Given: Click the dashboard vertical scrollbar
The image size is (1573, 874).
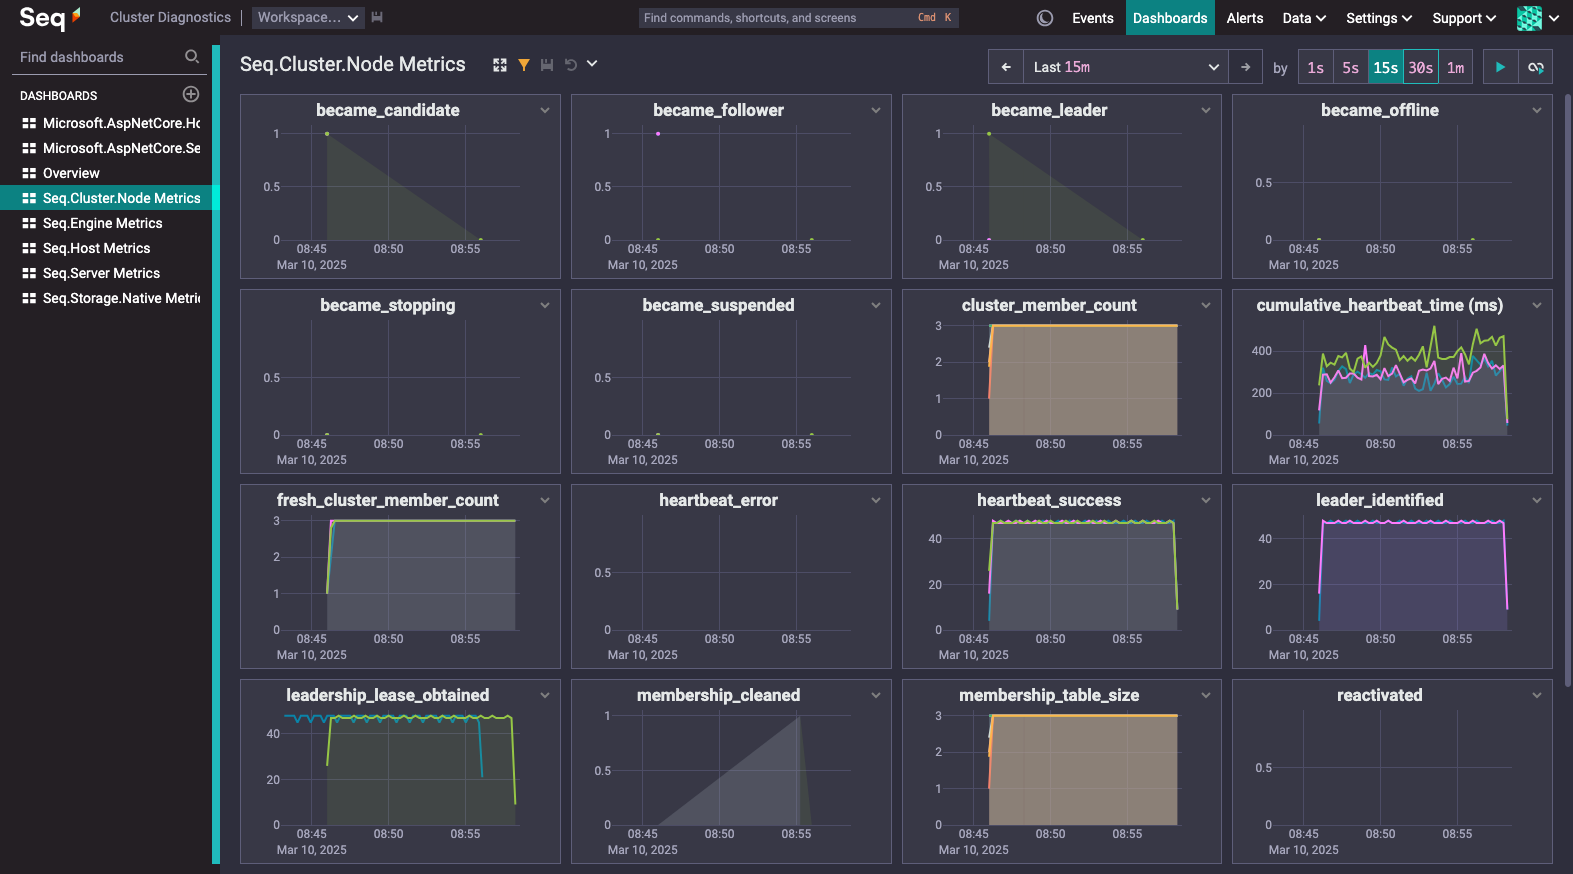Looking at the screenshot, I should pos(1567,390).
